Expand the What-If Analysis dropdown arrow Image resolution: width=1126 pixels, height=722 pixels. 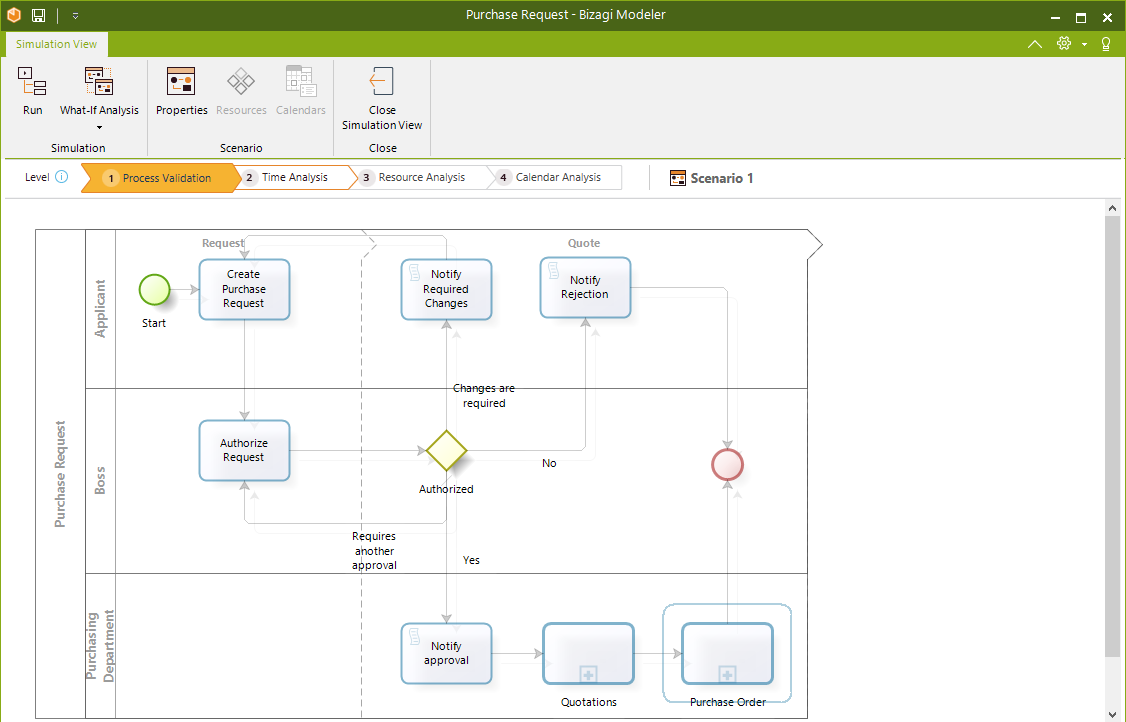pos(99,128)
